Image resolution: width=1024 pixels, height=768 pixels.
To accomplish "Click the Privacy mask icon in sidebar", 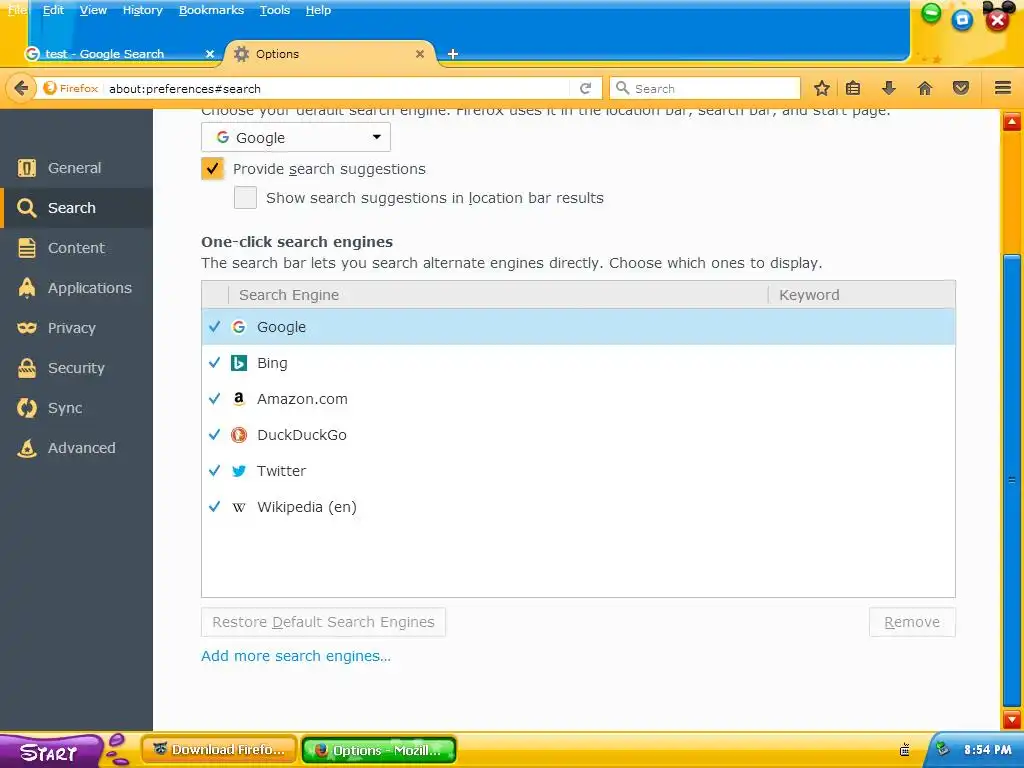I will 27,328.
